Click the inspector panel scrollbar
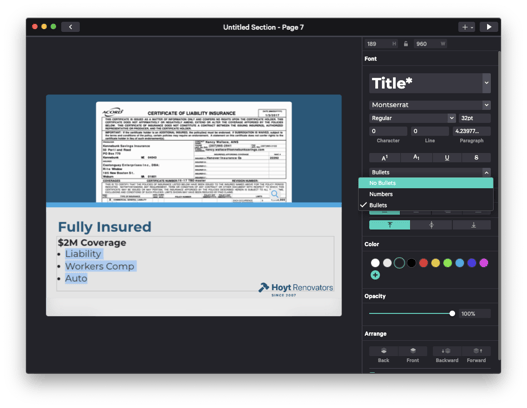527x408 pixels. [x=499, y=205]
